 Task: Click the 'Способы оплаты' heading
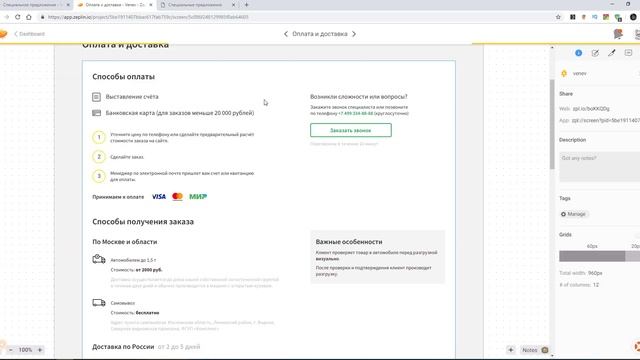click(123, 77)
